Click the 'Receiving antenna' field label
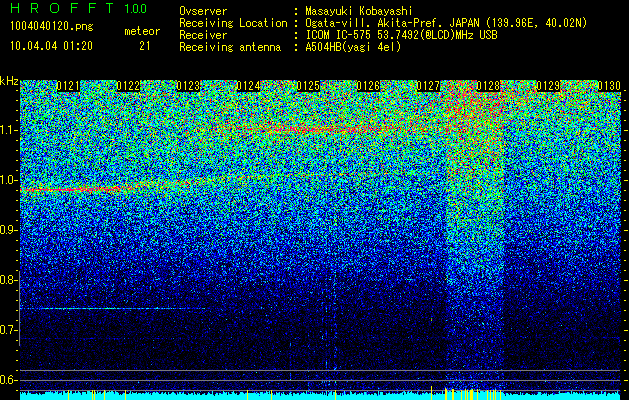Screen dimensions: 629x400 click(x=230, y=47)
